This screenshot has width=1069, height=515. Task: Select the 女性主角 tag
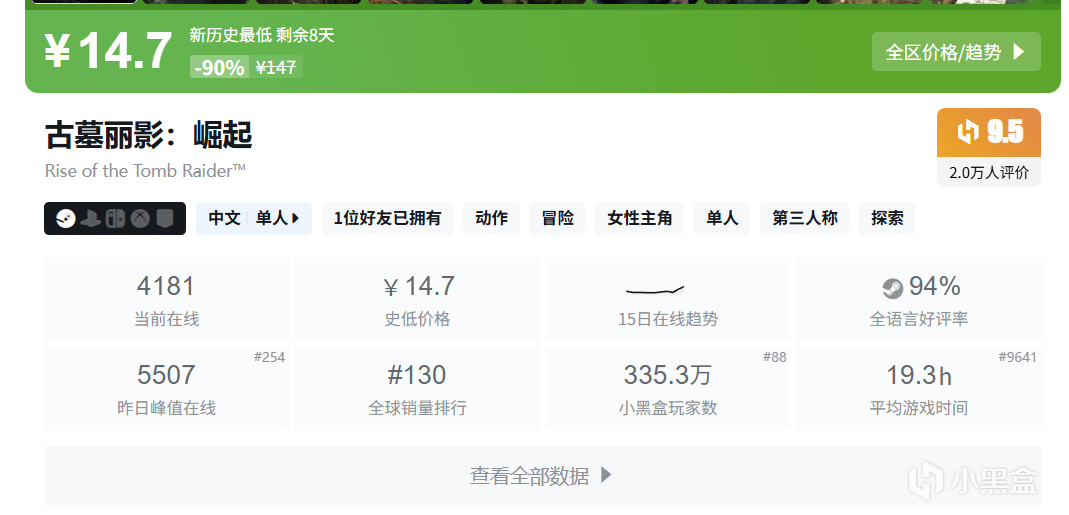pos(639,218)
